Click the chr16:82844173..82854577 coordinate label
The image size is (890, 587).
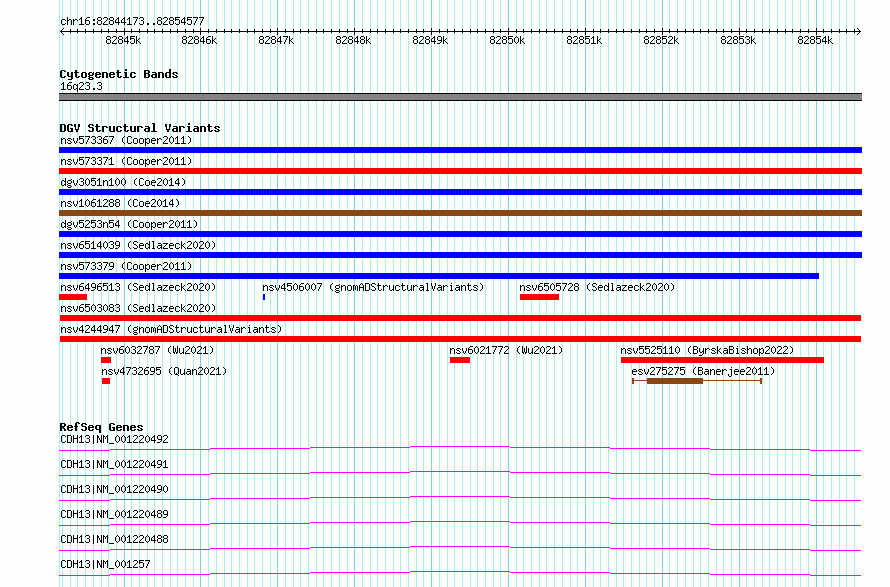click(132, 21)
